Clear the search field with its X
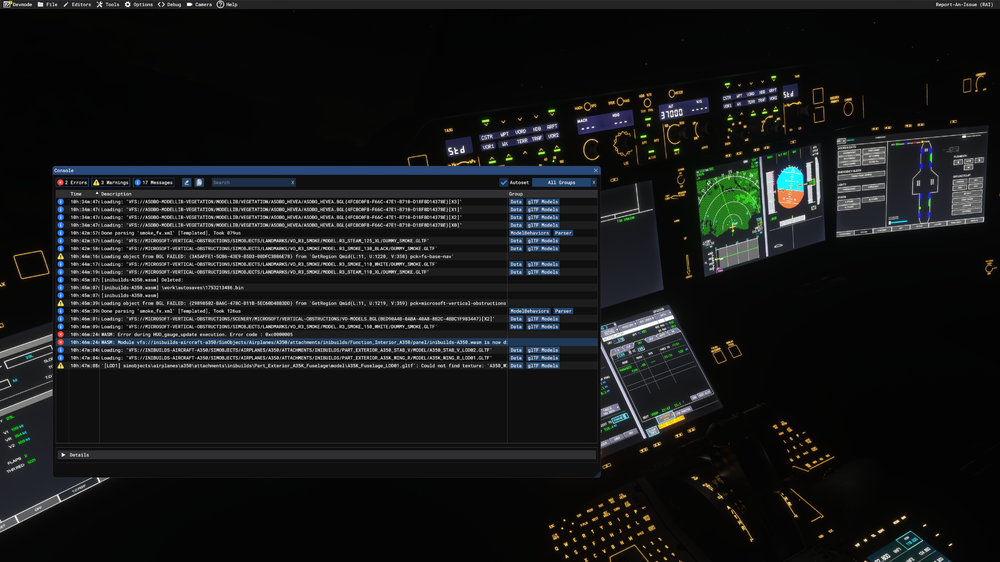The image size is (1000, 562). pyautogui.click(x=292, y=183)
